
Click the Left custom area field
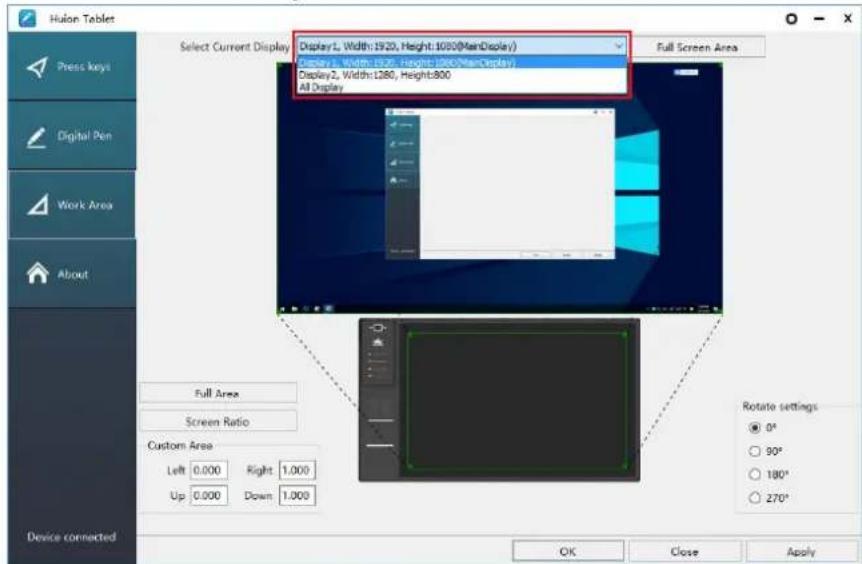tap(209, 470)
